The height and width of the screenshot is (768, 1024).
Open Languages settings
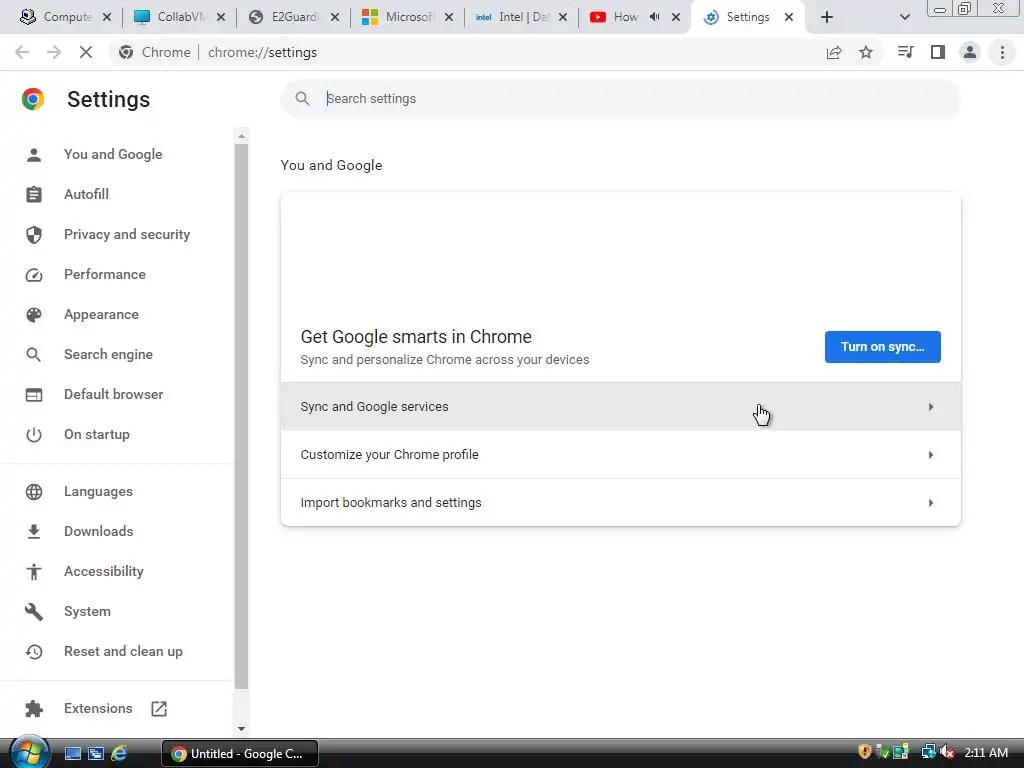[x=98, y=491]
